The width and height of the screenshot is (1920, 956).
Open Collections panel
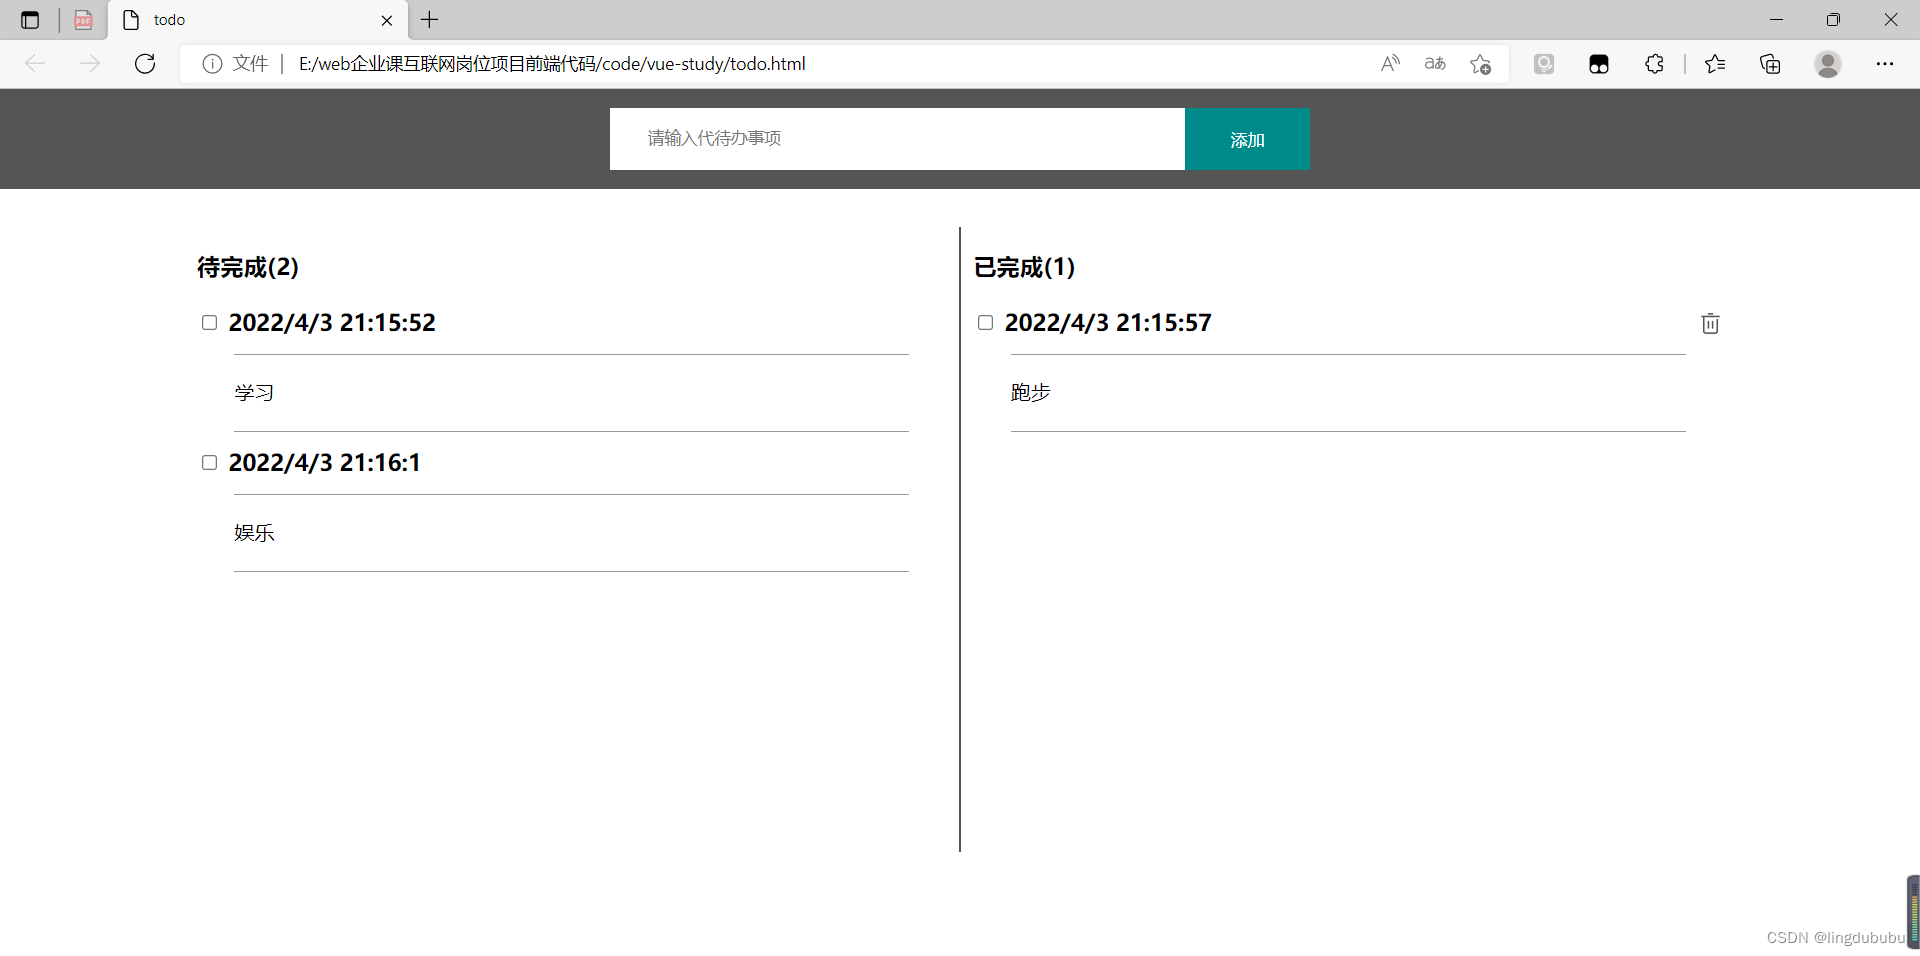tap(1770, 64)
